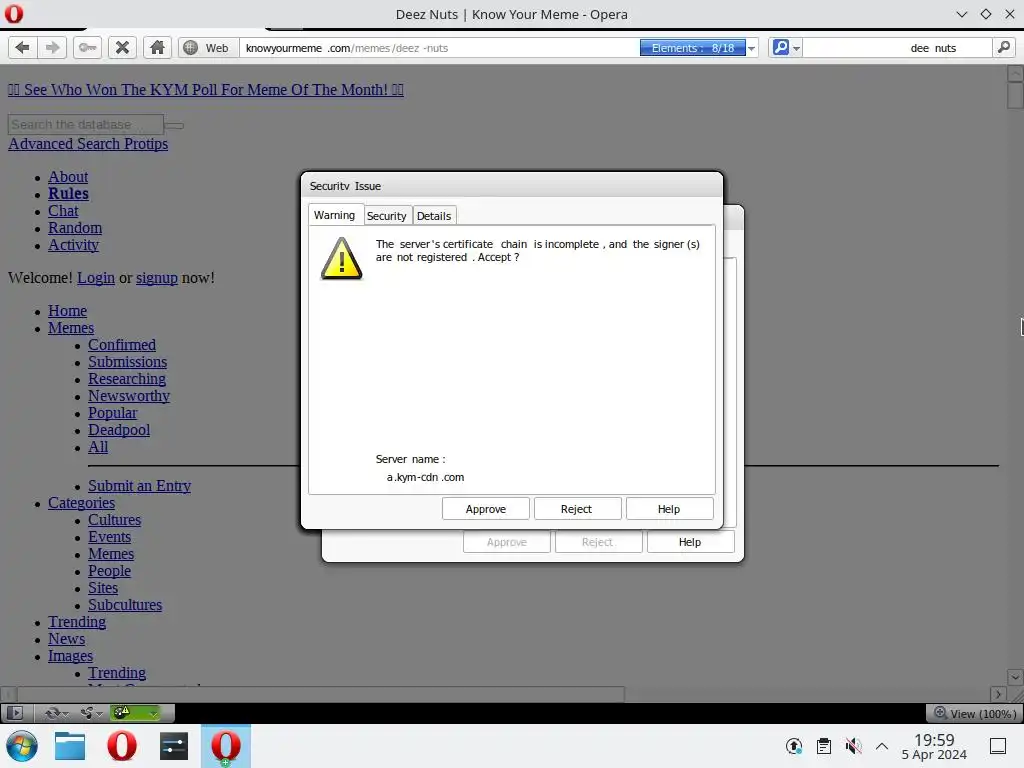The width and height of the screenshot is (1024, 768).
Task: Click the signup link
Action: [x=157, y=278]
